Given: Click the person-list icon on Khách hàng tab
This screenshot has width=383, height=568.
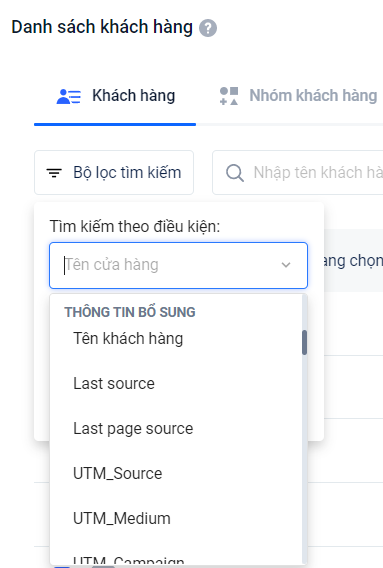Looking at the screenshot, I should coord(68,96).
